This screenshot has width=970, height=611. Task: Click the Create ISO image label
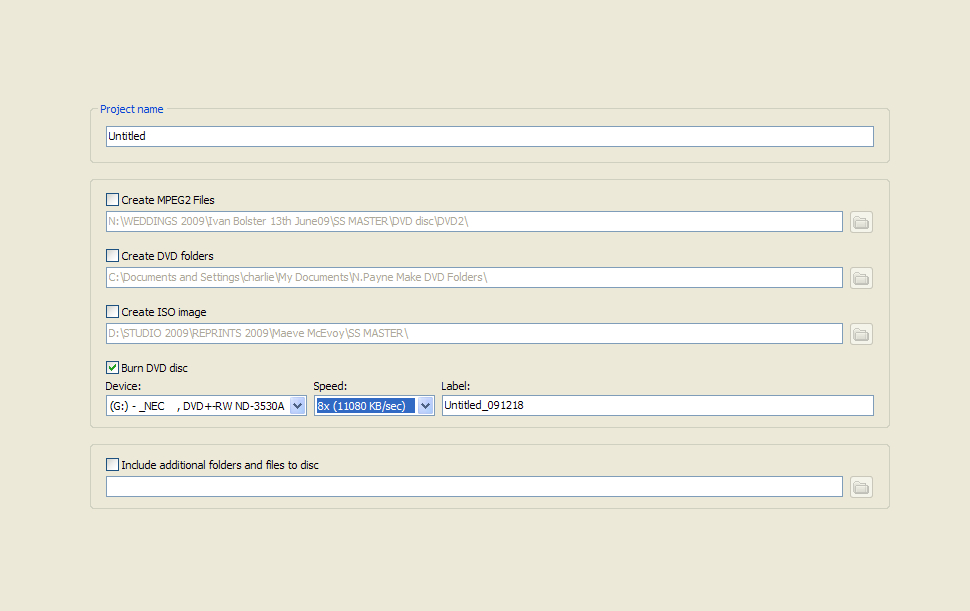[x=163, y=312]
